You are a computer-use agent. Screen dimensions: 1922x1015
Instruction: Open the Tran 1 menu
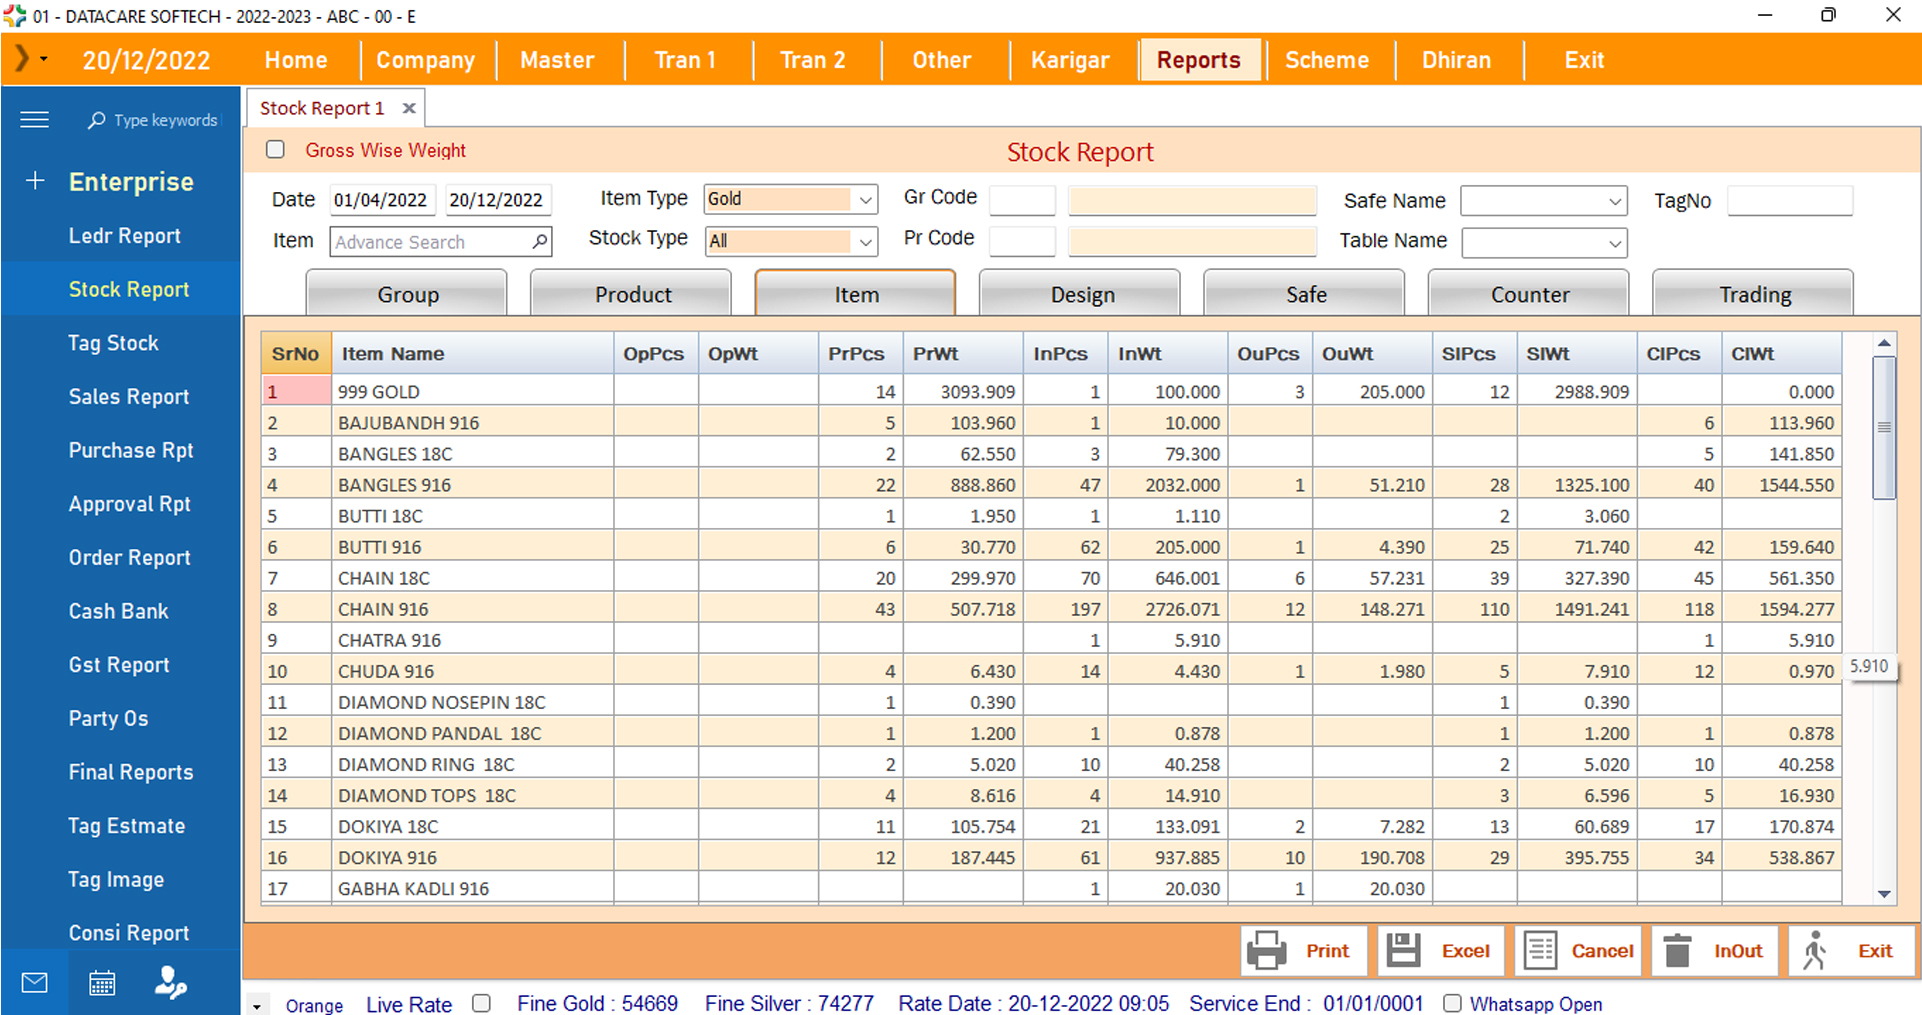click(x=685, y=60)
